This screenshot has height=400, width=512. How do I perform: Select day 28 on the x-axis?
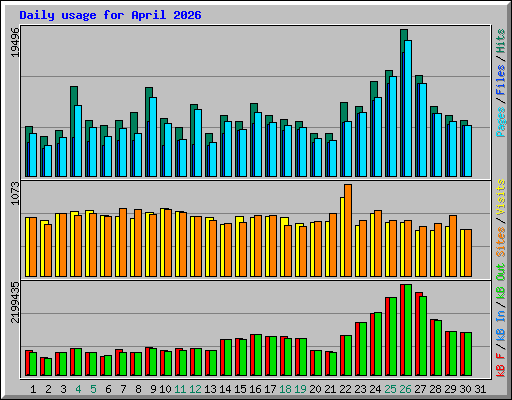435,389
